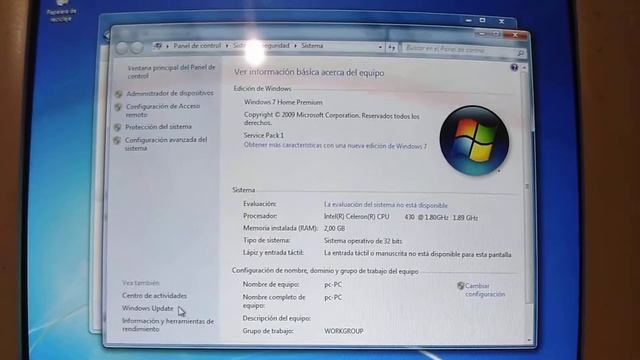Click the help question mark icon
640x360 pixels.
coord(514,67)
